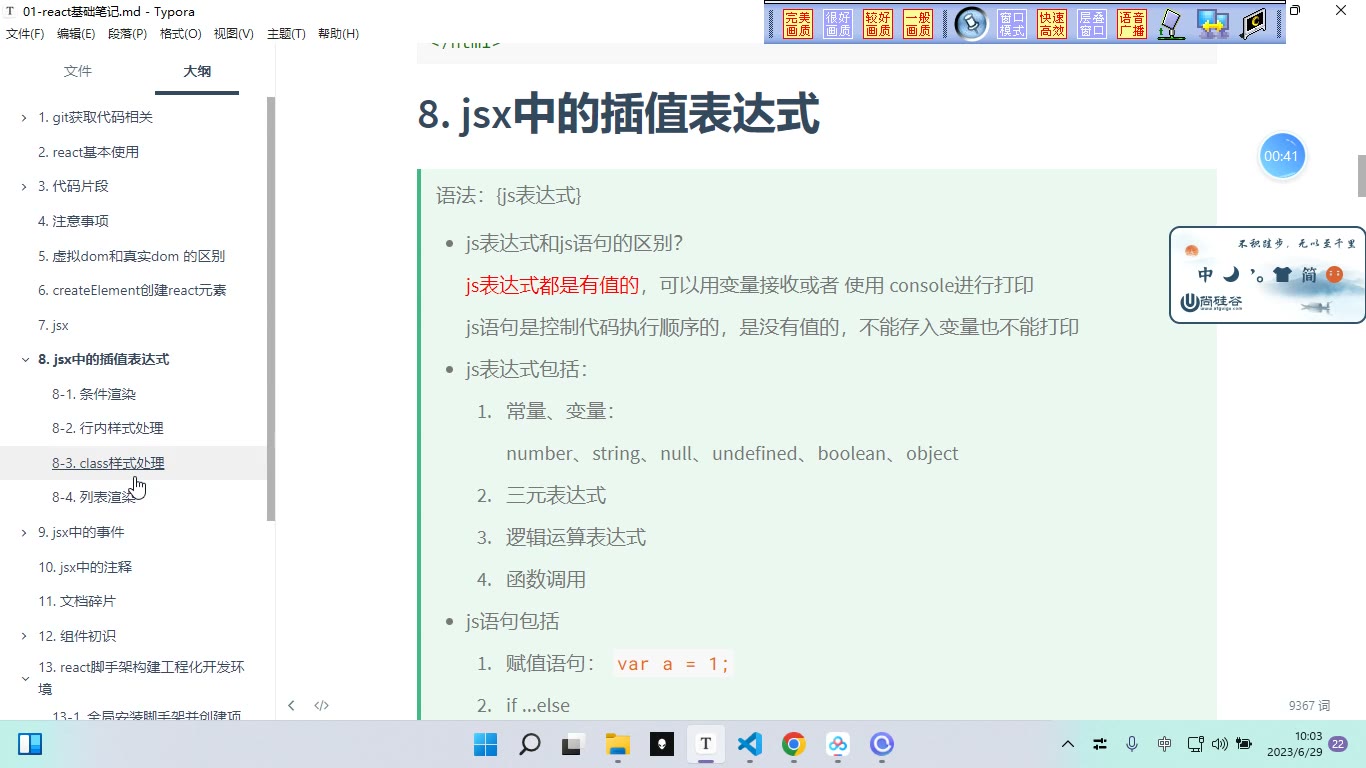1366x768 pixels.
Task: Open File Explorer from taskbar
Action: 618,744
